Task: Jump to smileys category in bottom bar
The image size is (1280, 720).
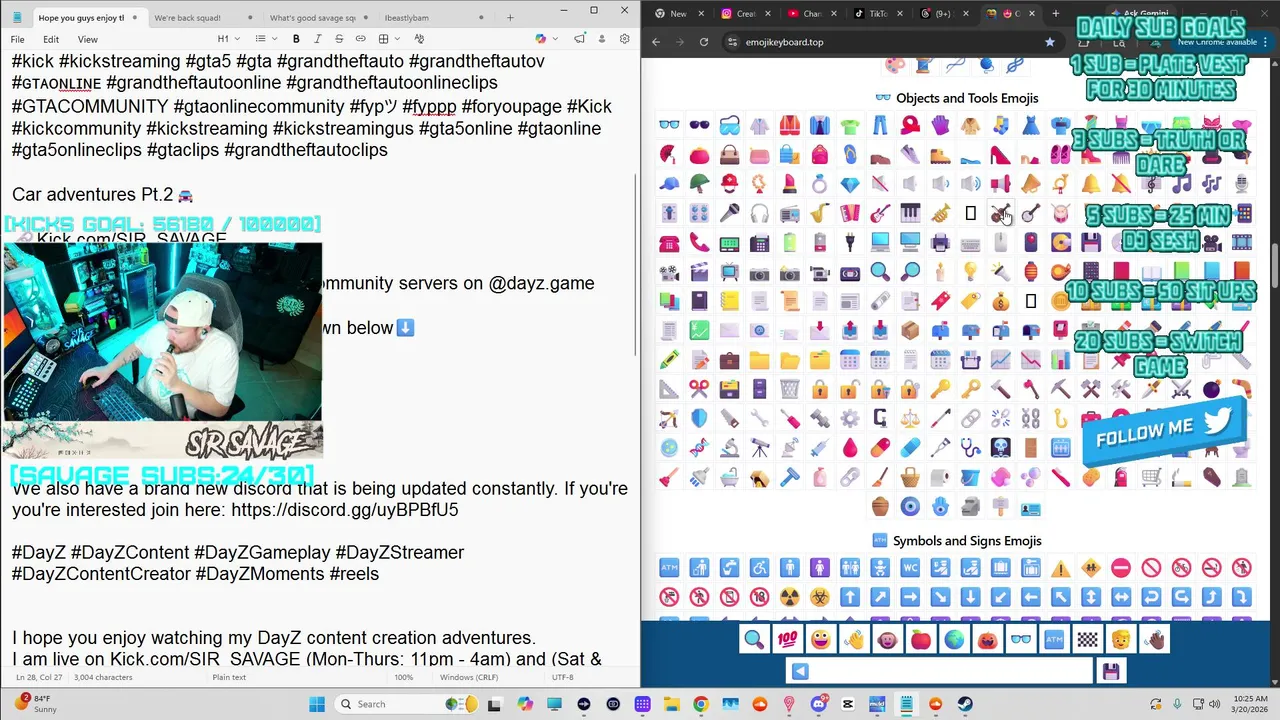Action: coord(821,640)
